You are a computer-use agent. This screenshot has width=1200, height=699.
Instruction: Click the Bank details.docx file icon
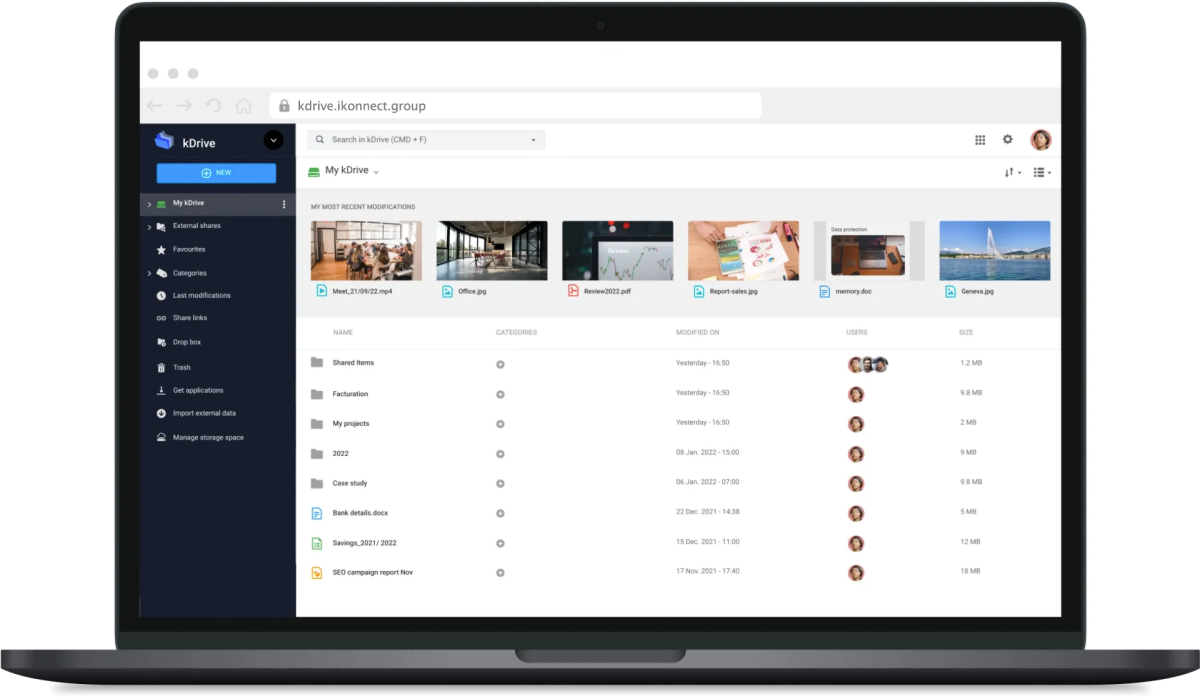317,513
